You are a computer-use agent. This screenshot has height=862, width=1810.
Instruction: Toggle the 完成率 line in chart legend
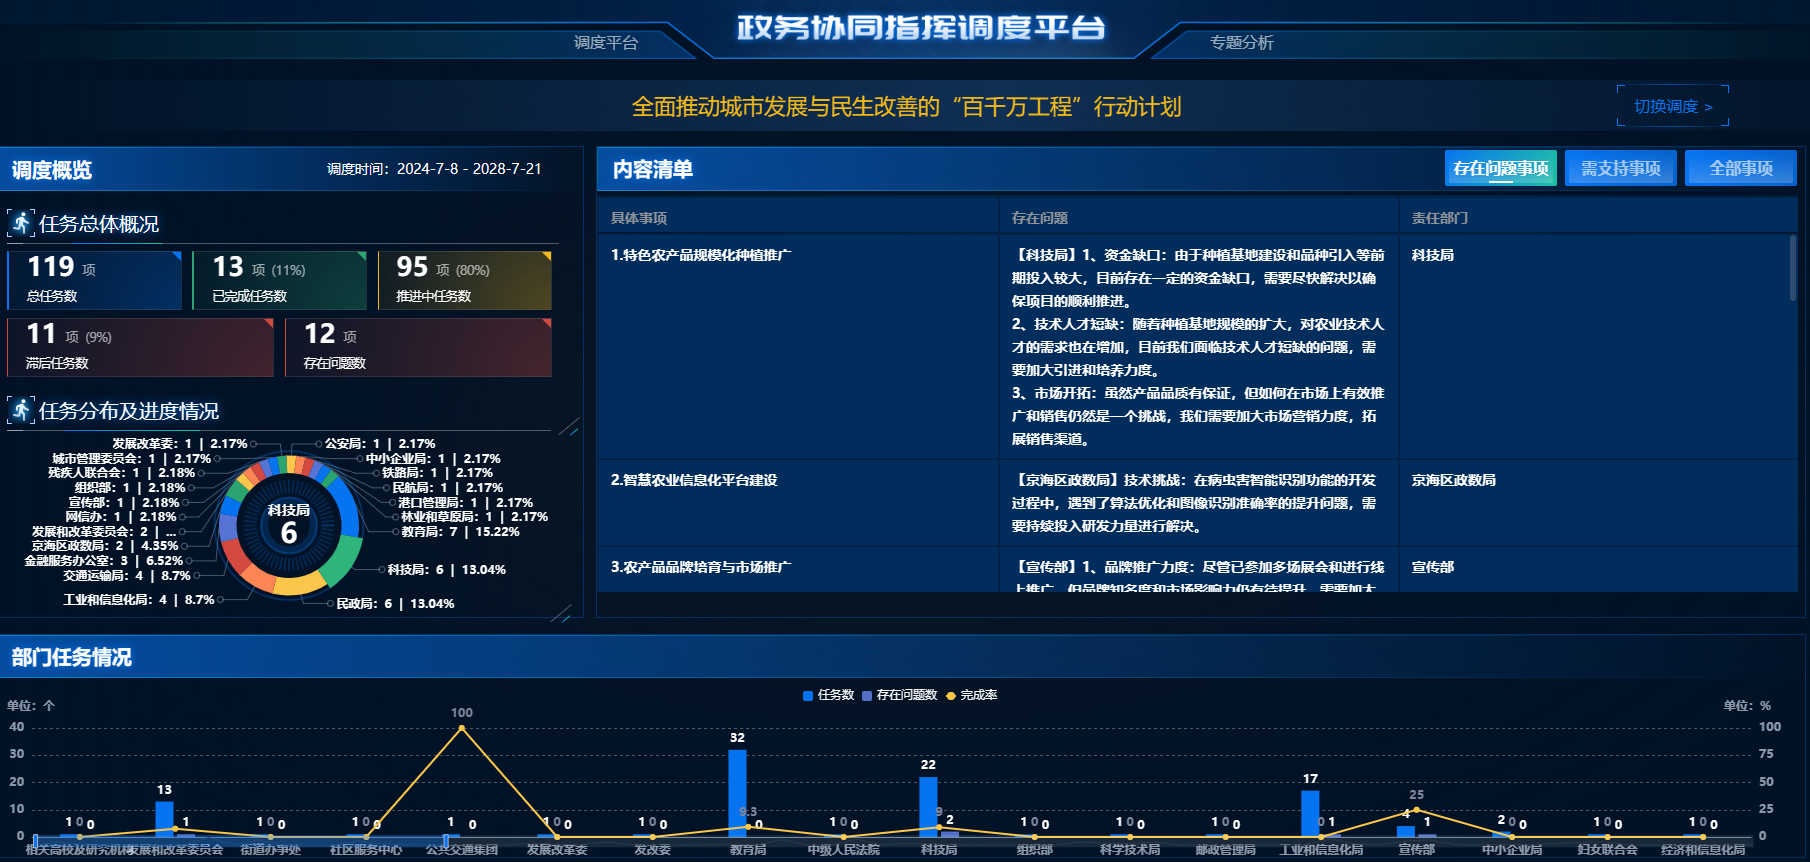pyautogui.click(x=971, y=695)
